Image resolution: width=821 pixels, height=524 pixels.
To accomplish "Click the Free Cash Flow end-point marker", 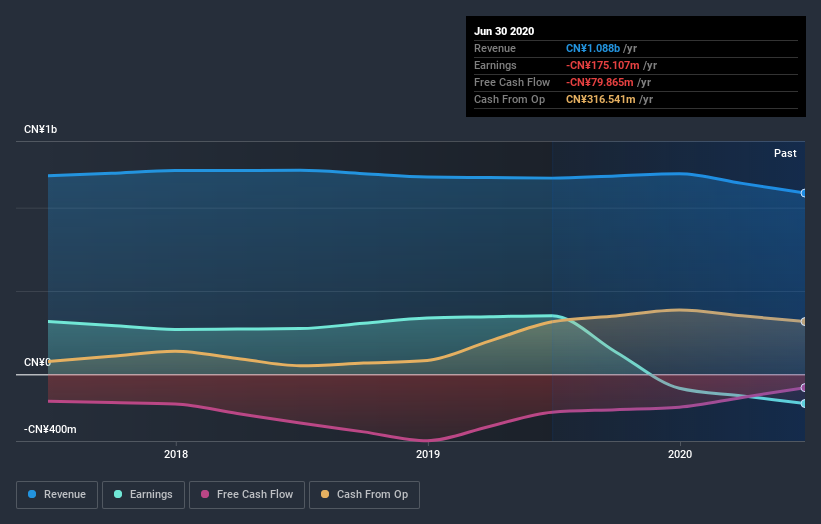I will [x=803, y=388].
